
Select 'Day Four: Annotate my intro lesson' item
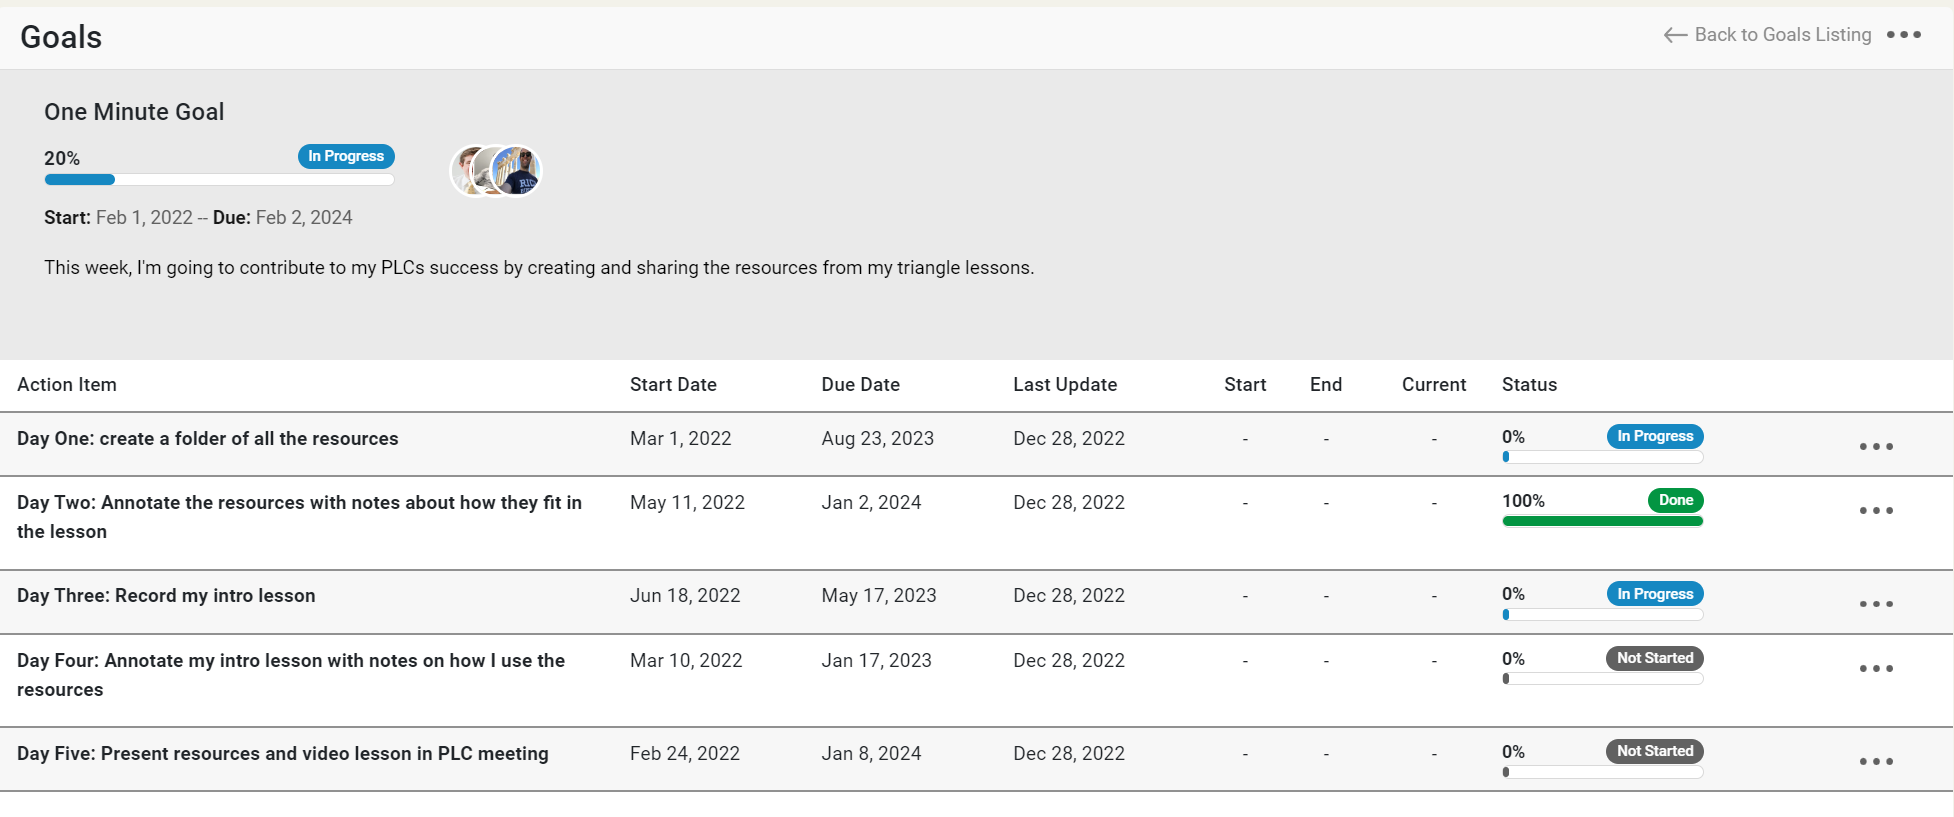(291, 675)
